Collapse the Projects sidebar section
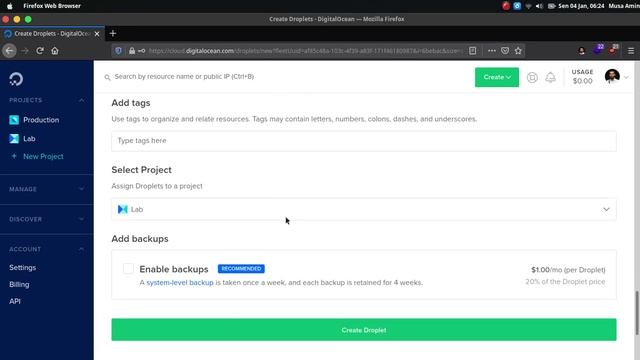 [82, 100]
